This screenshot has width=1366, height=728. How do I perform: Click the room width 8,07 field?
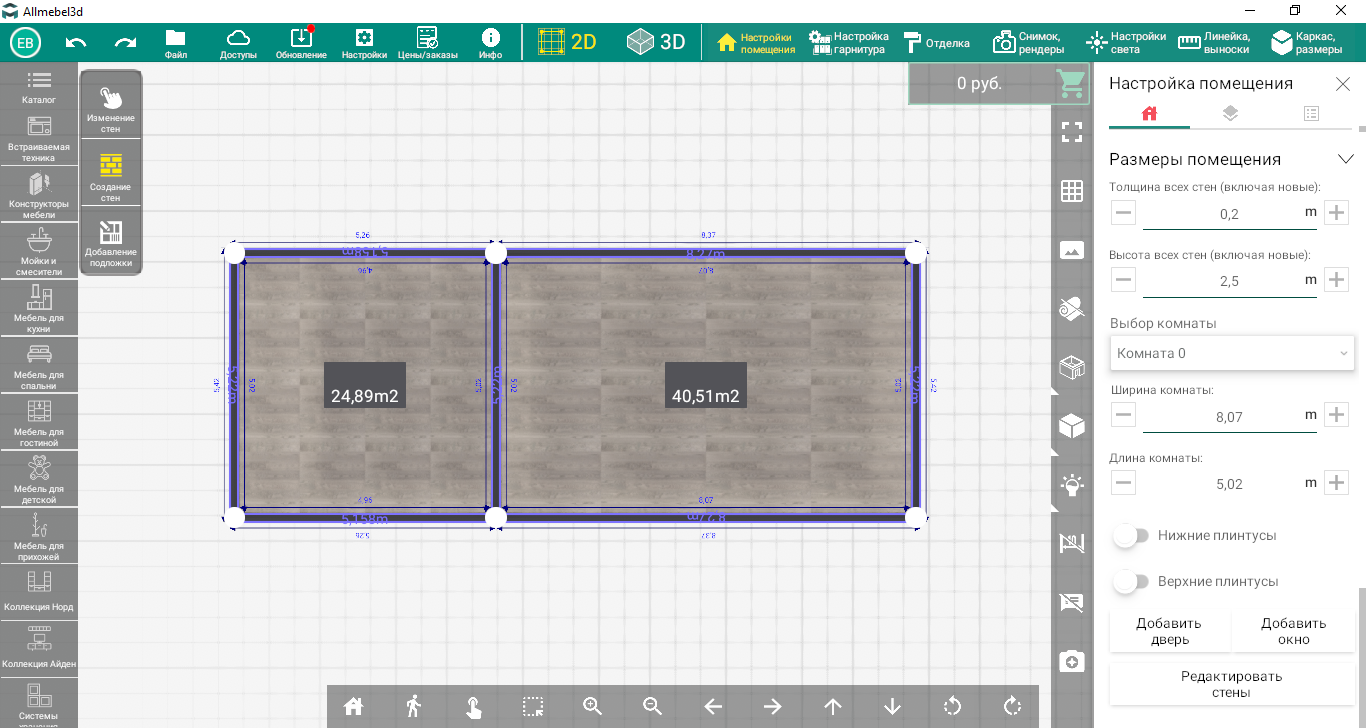1229,417
